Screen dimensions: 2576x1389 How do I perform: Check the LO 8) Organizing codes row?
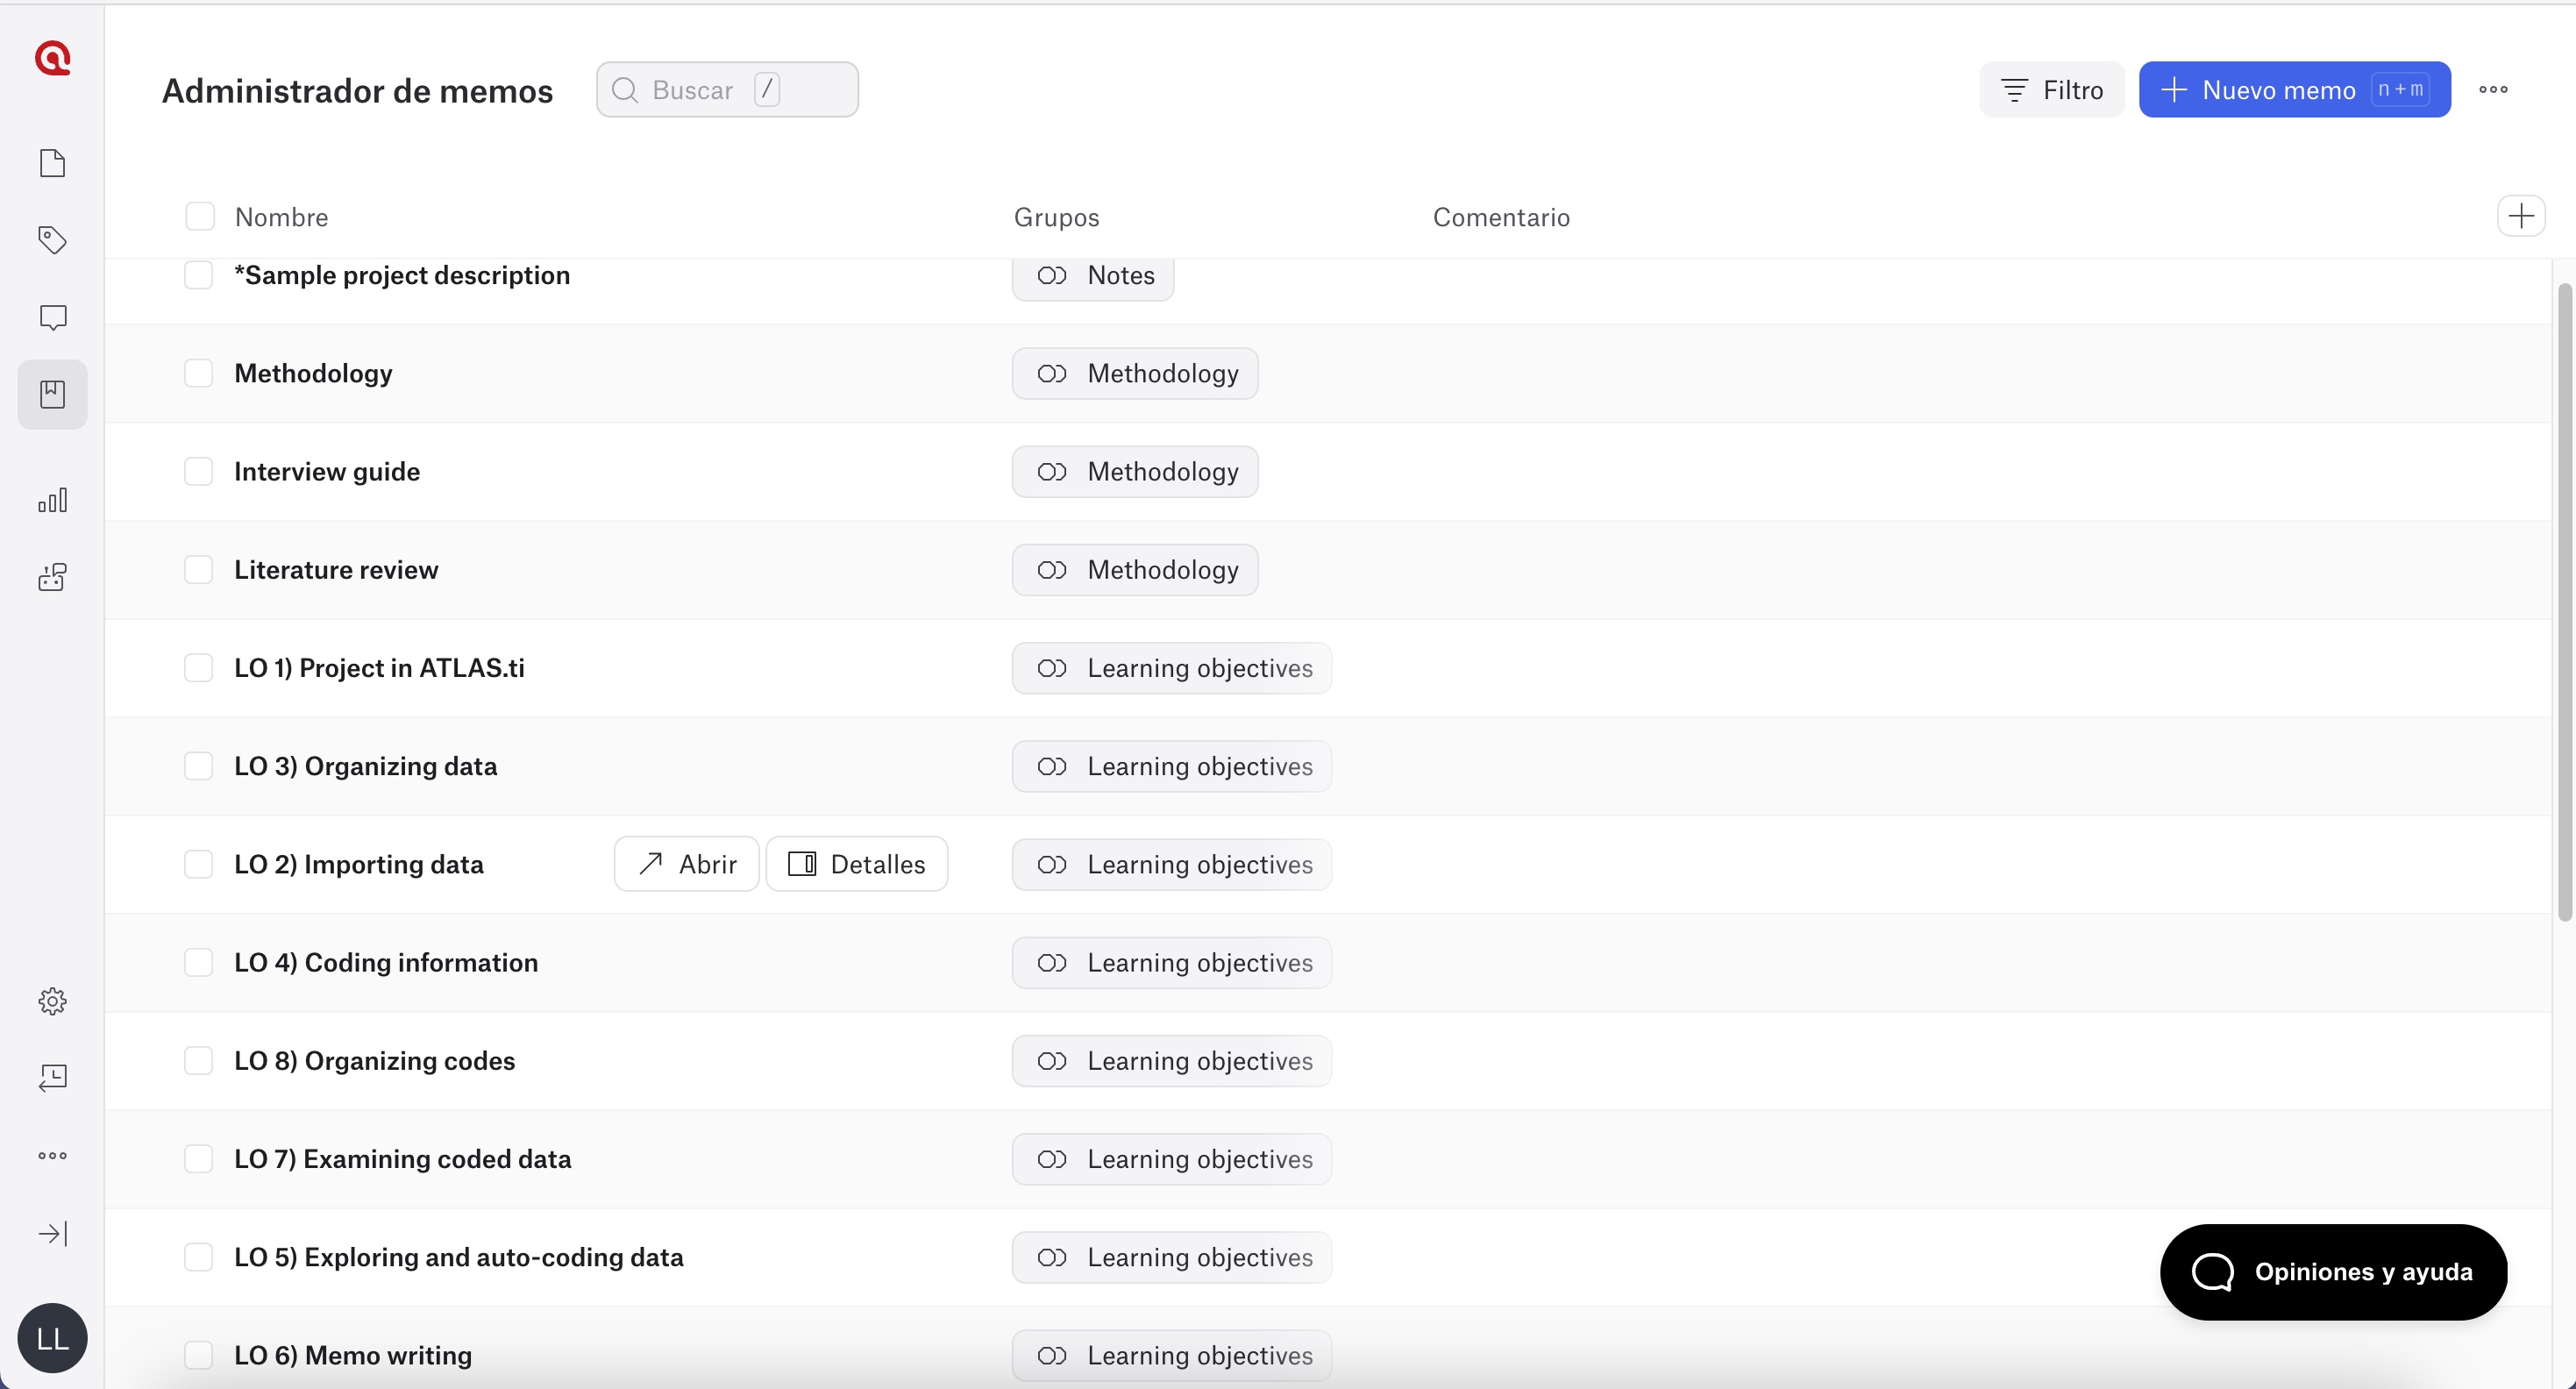pos(199,1061)
